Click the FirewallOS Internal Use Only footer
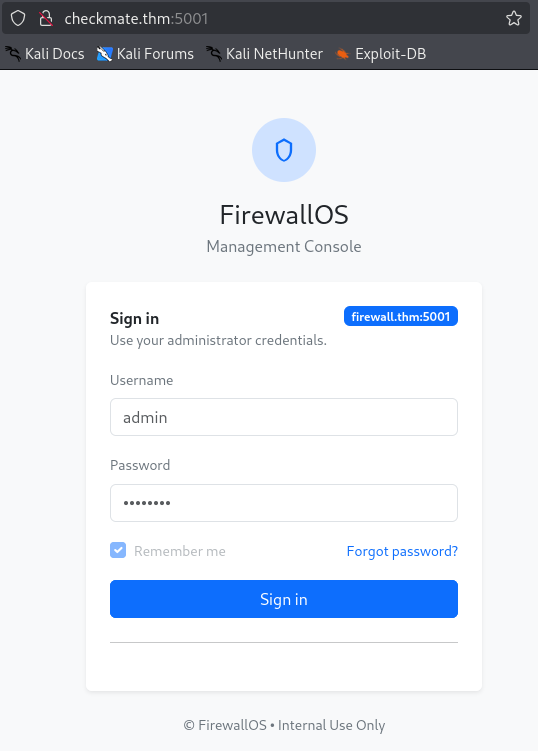The width and height of the screenshot is (538, 751). 284,725
